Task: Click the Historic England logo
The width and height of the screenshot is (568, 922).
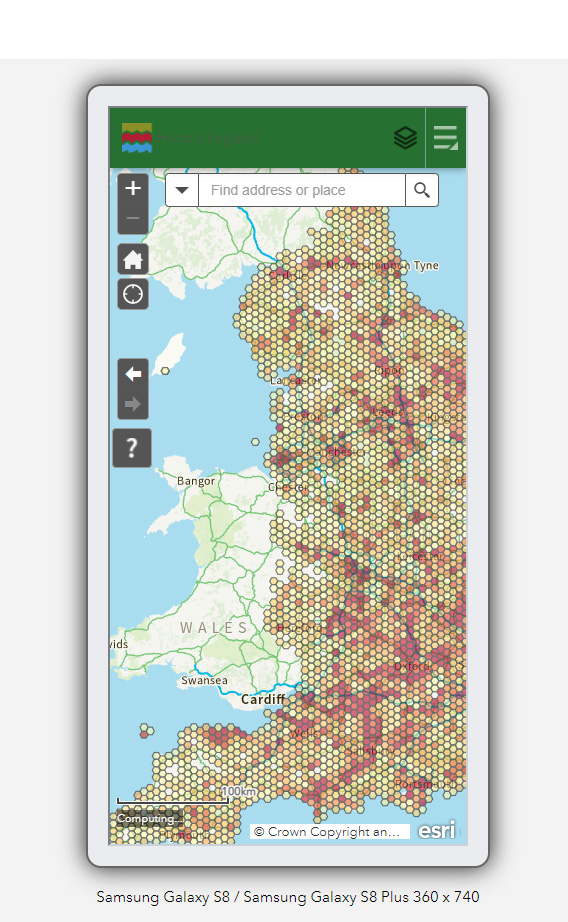Action: pos(137,138)
